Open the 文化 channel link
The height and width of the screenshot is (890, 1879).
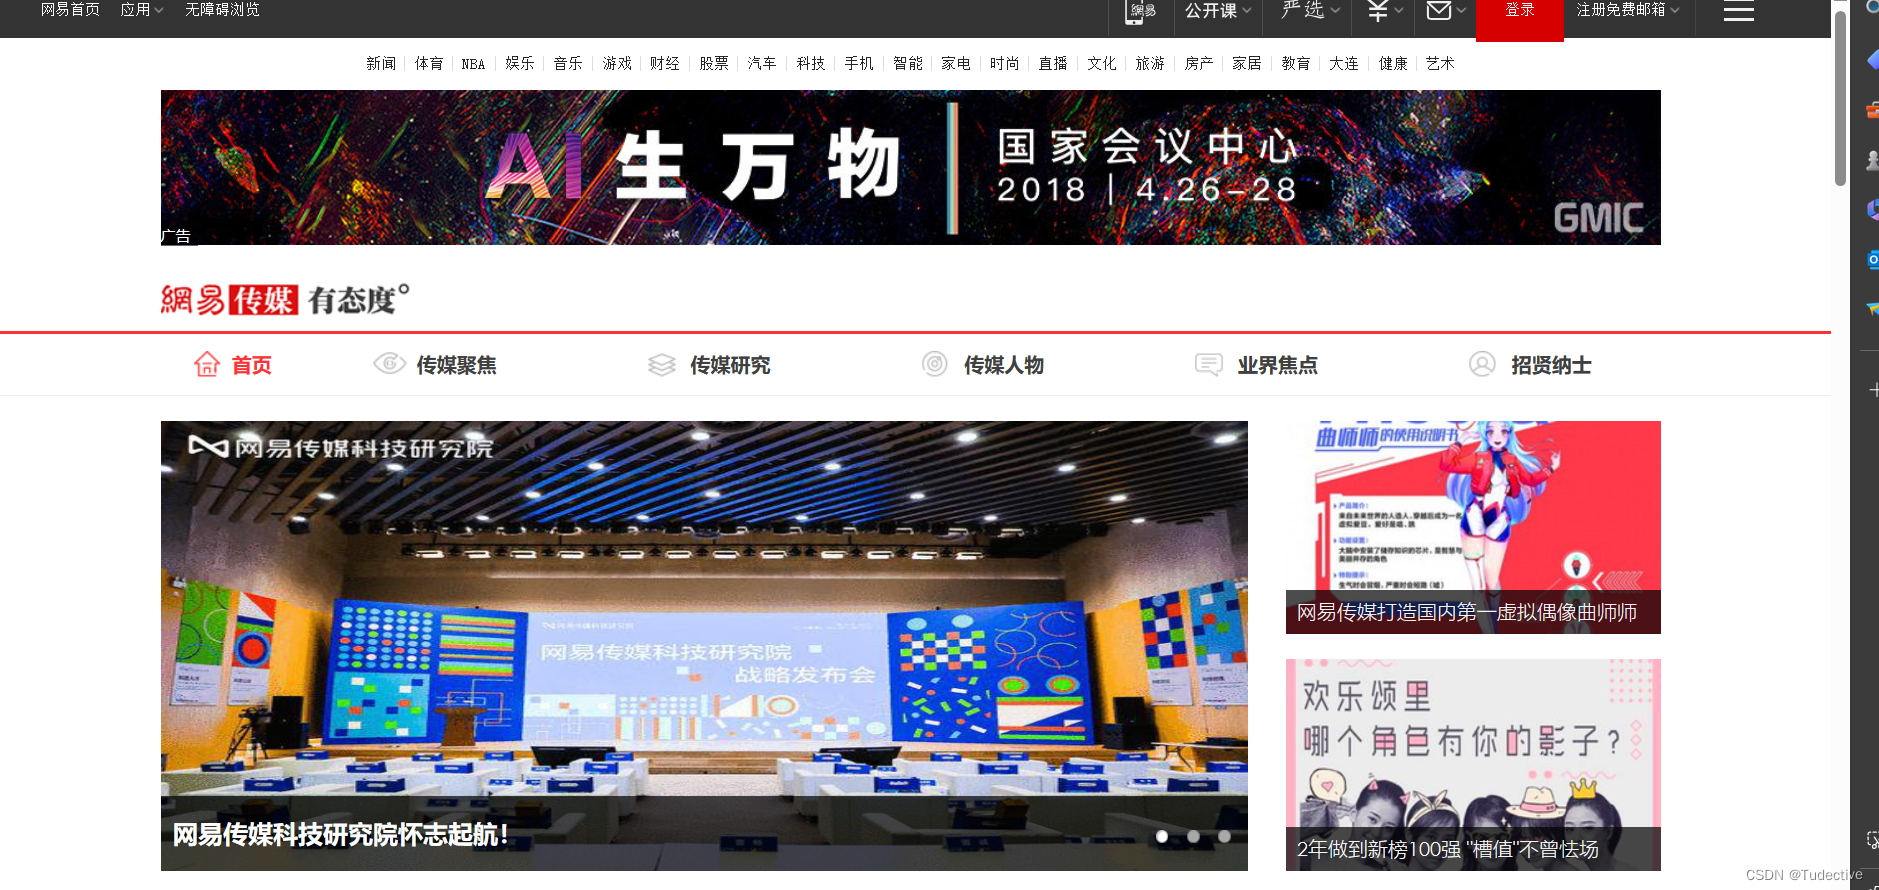1102,63
